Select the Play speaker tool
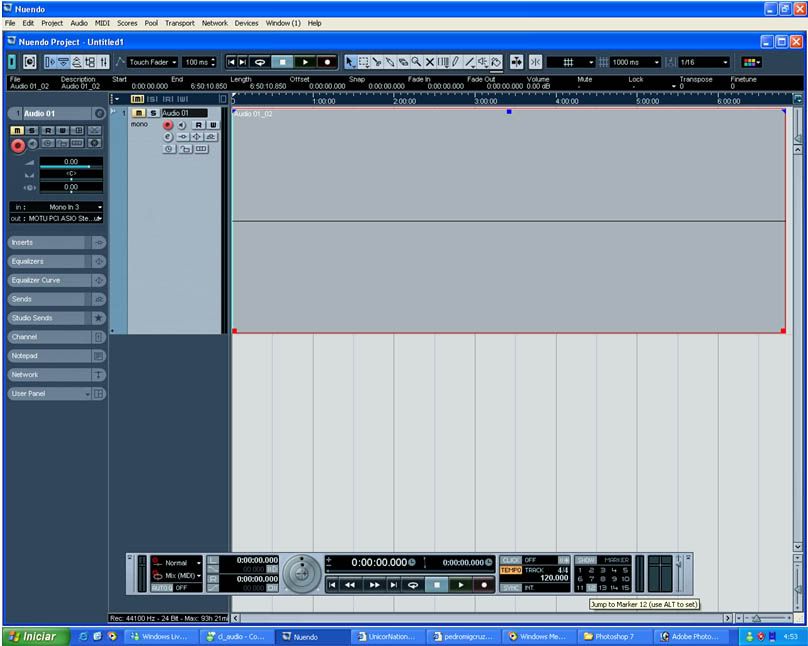This screenshot has width=808, height=646. coord(483,62)
